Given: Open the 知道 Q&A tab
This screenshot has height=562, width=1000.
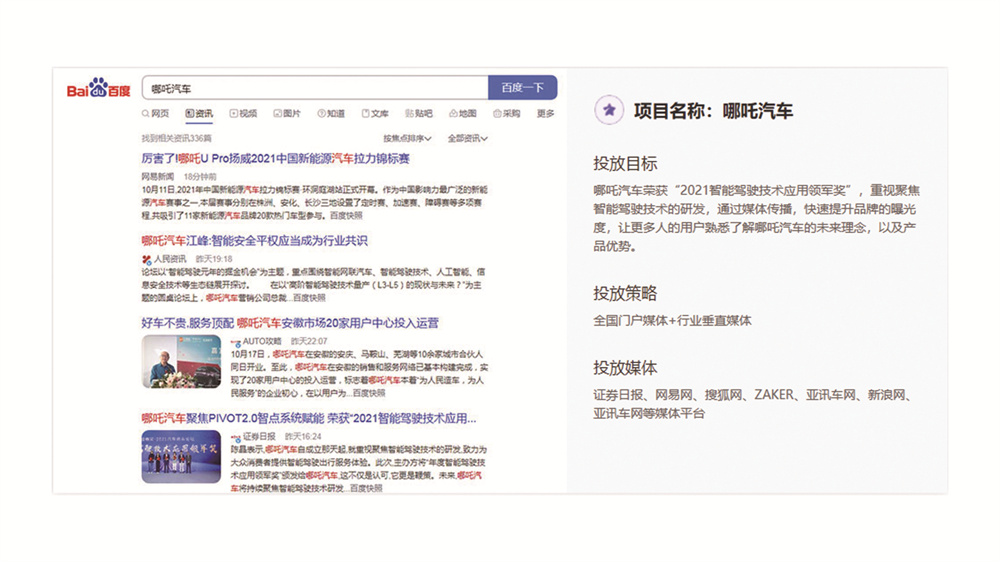Looking at the screenshot, I should pyautogui.click(x=331, y=114).
